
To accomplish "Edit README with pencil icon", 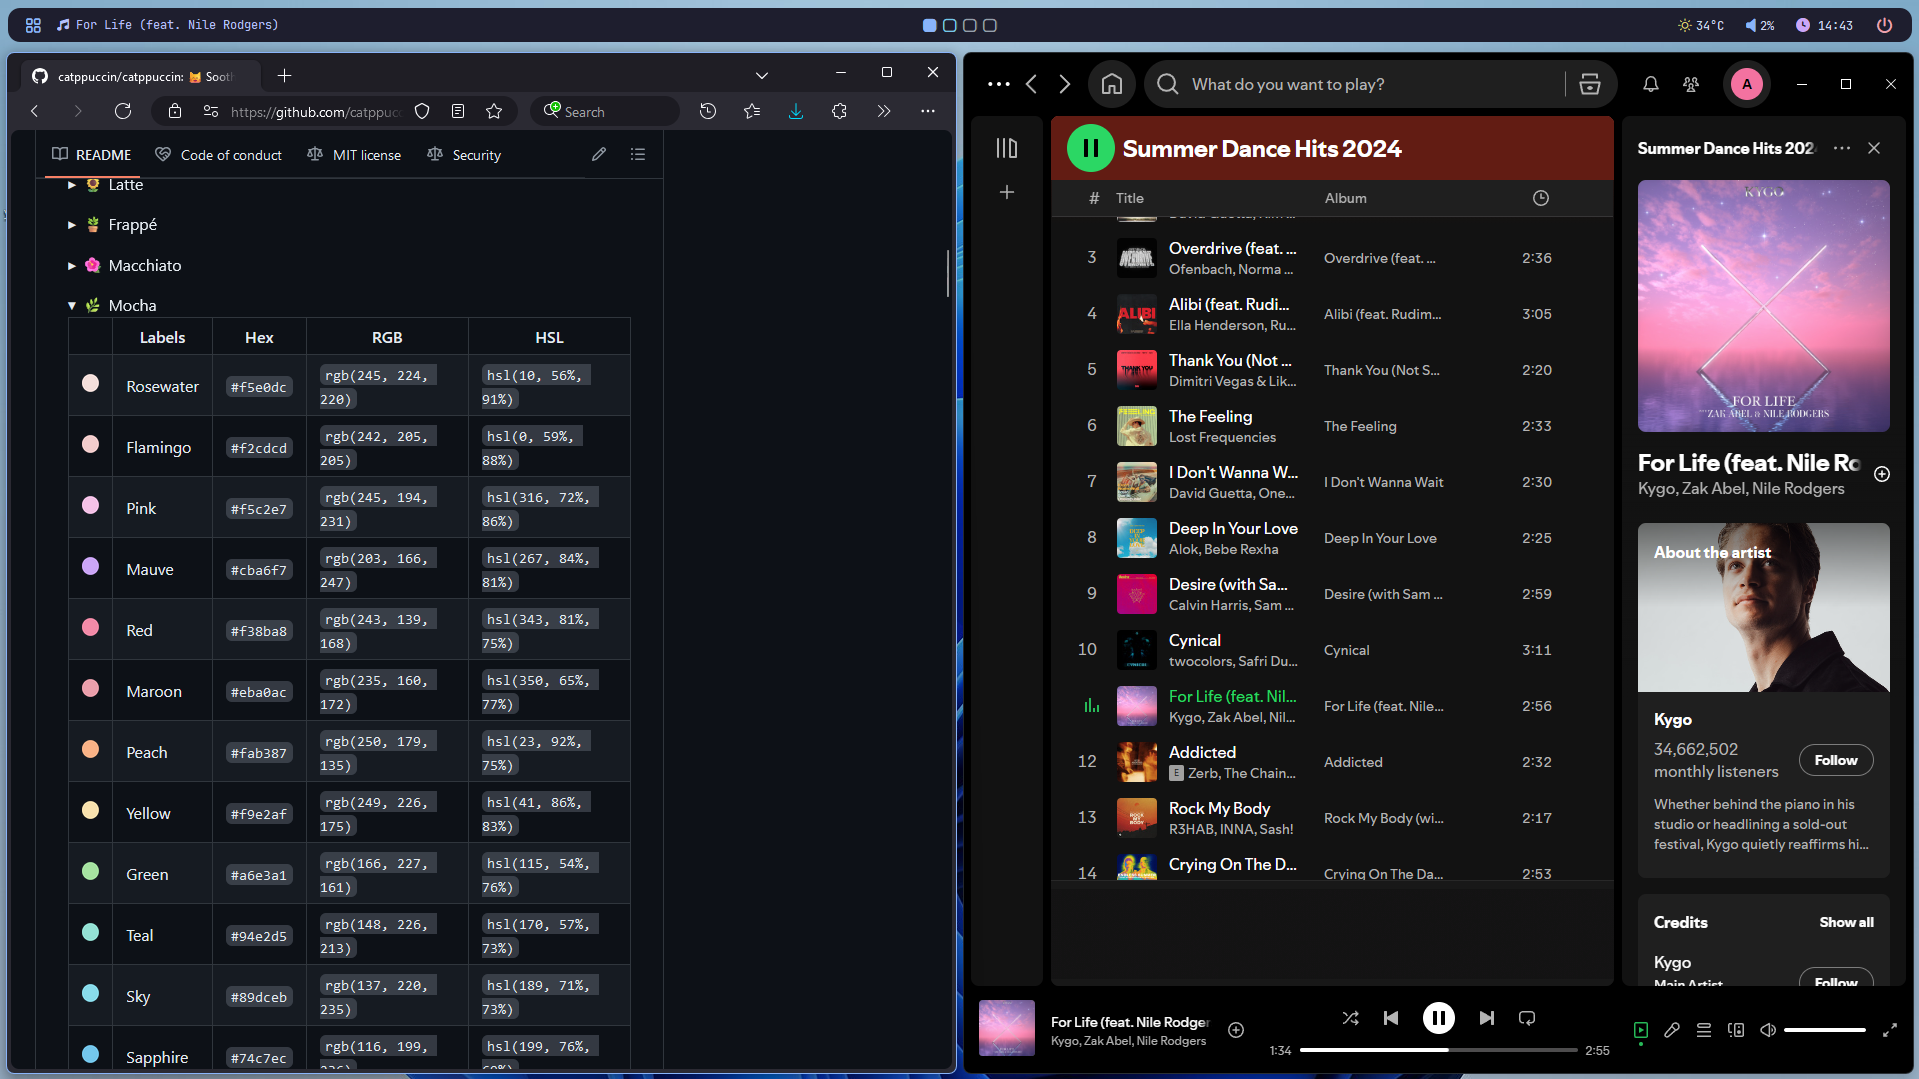I will 599,154.
